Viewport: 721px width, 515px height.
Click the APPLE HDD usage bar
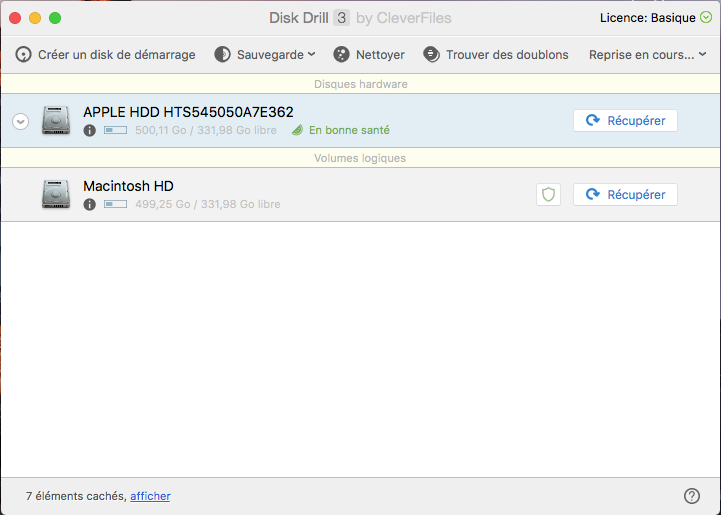pos(115,131)
